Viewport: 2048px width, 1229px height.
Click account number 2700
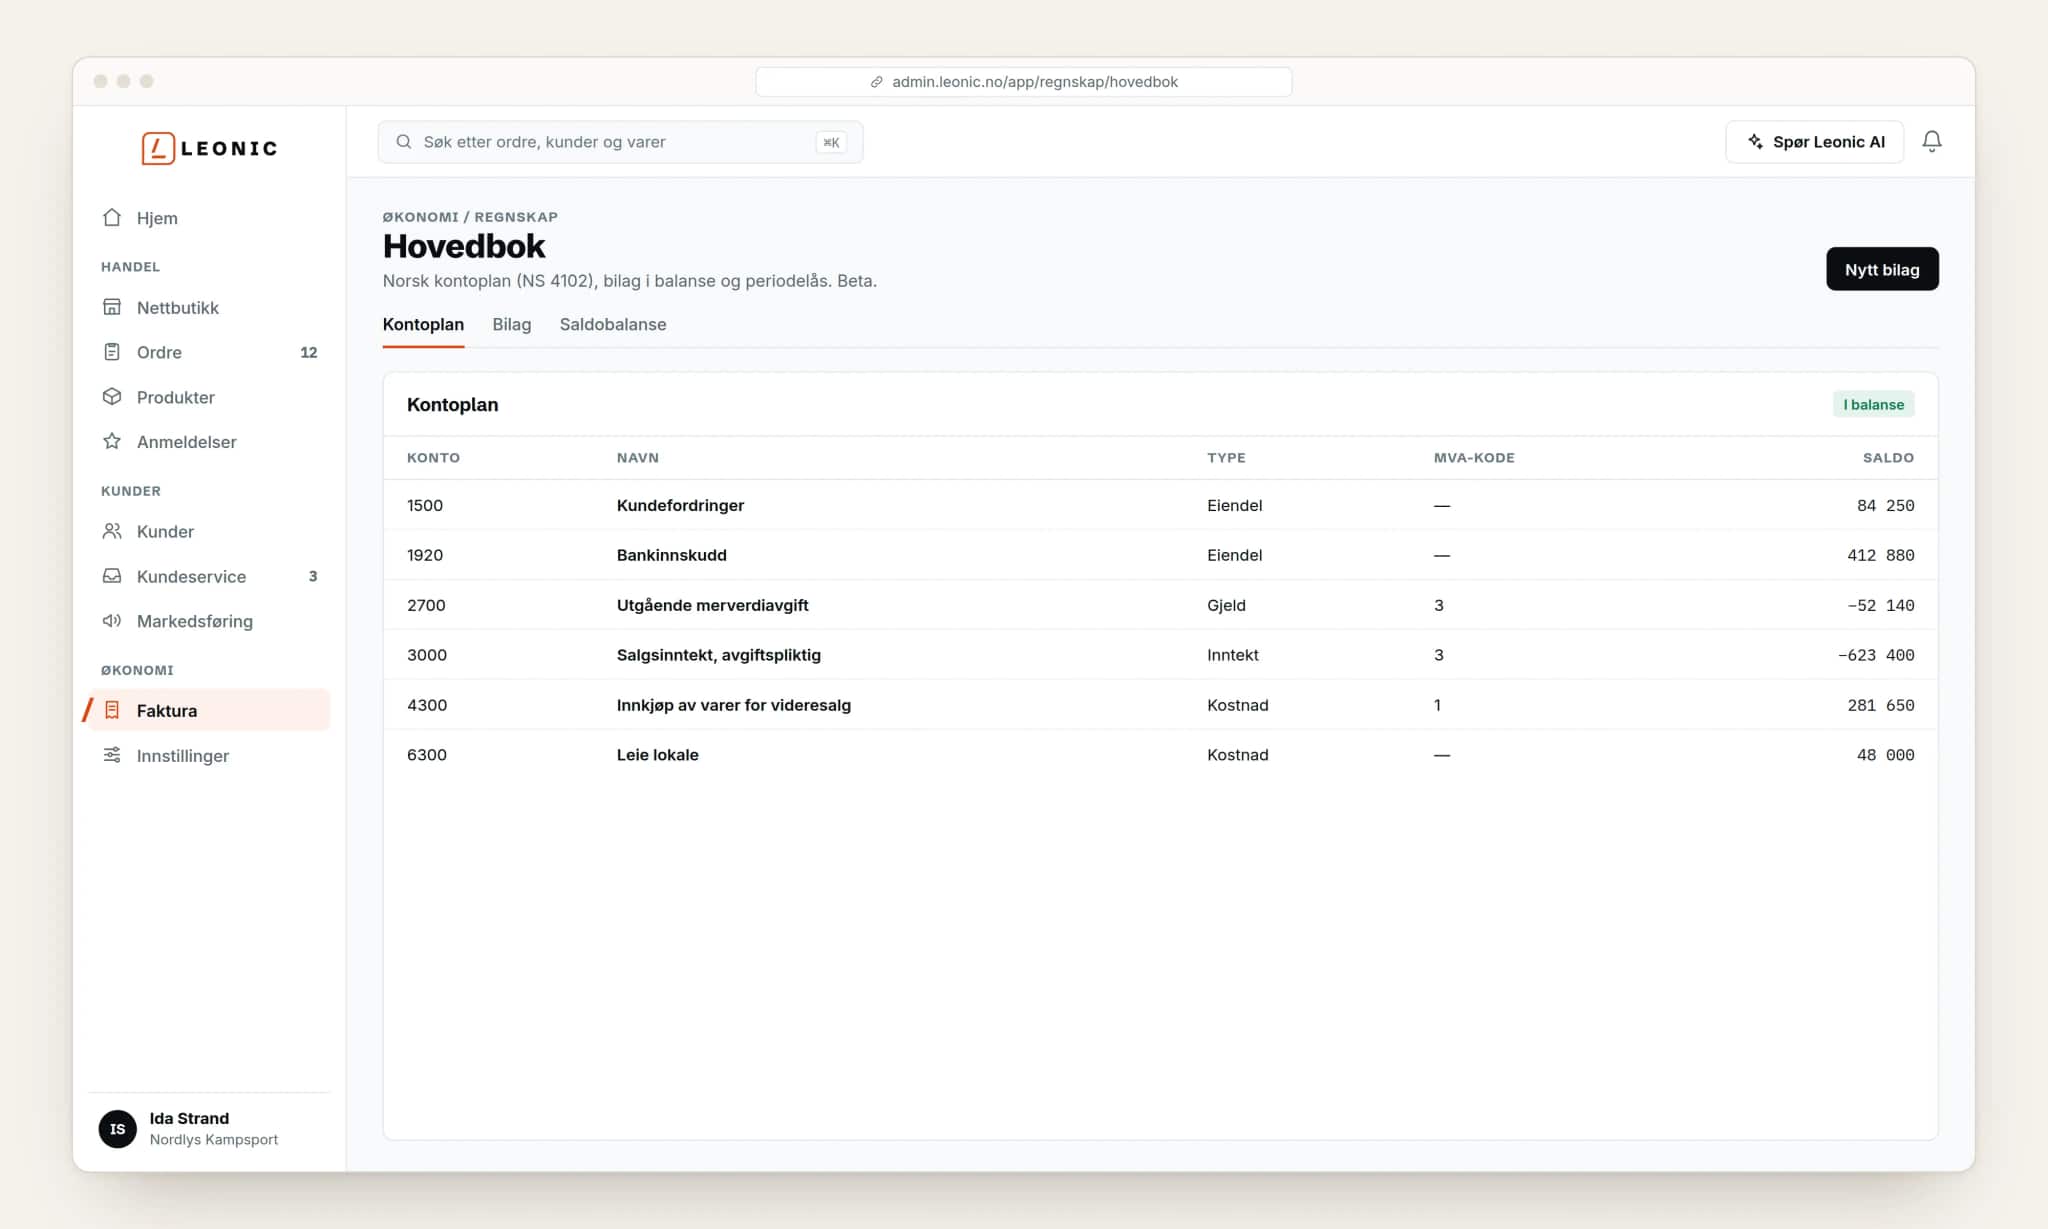point(426,605)
